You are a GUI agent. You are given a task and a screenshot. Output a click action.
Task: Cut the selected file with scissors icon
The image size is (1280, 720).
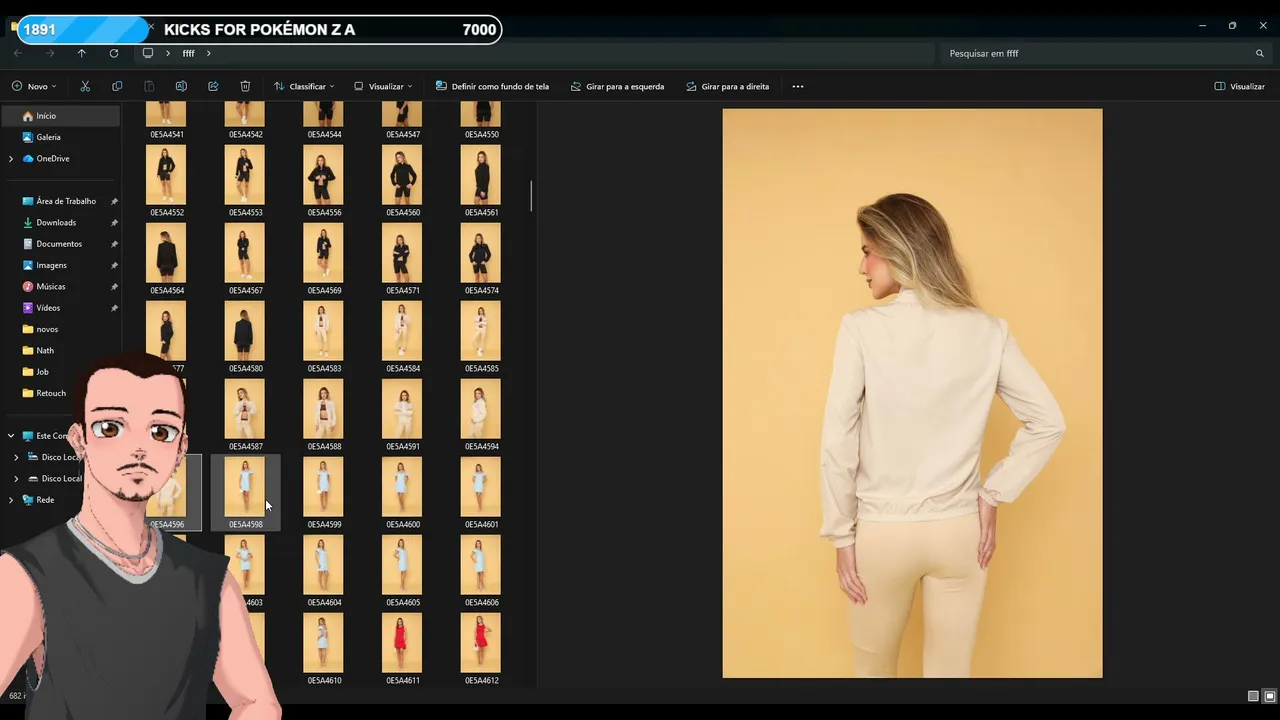[x=85, y=86]
